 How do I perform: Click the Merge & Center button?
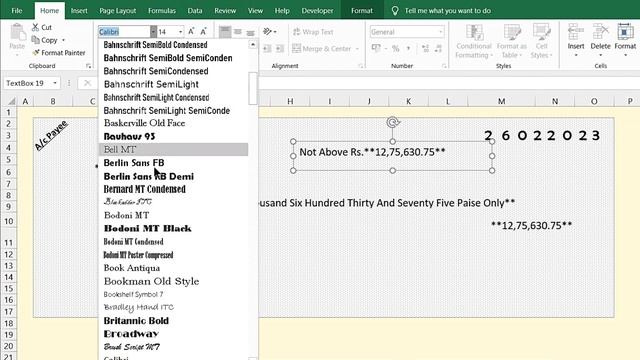tap(322, 49)
